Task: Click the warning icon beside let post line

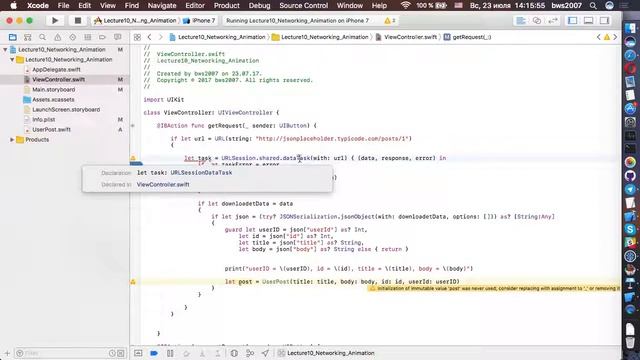Action: click(x=133, y=282)
